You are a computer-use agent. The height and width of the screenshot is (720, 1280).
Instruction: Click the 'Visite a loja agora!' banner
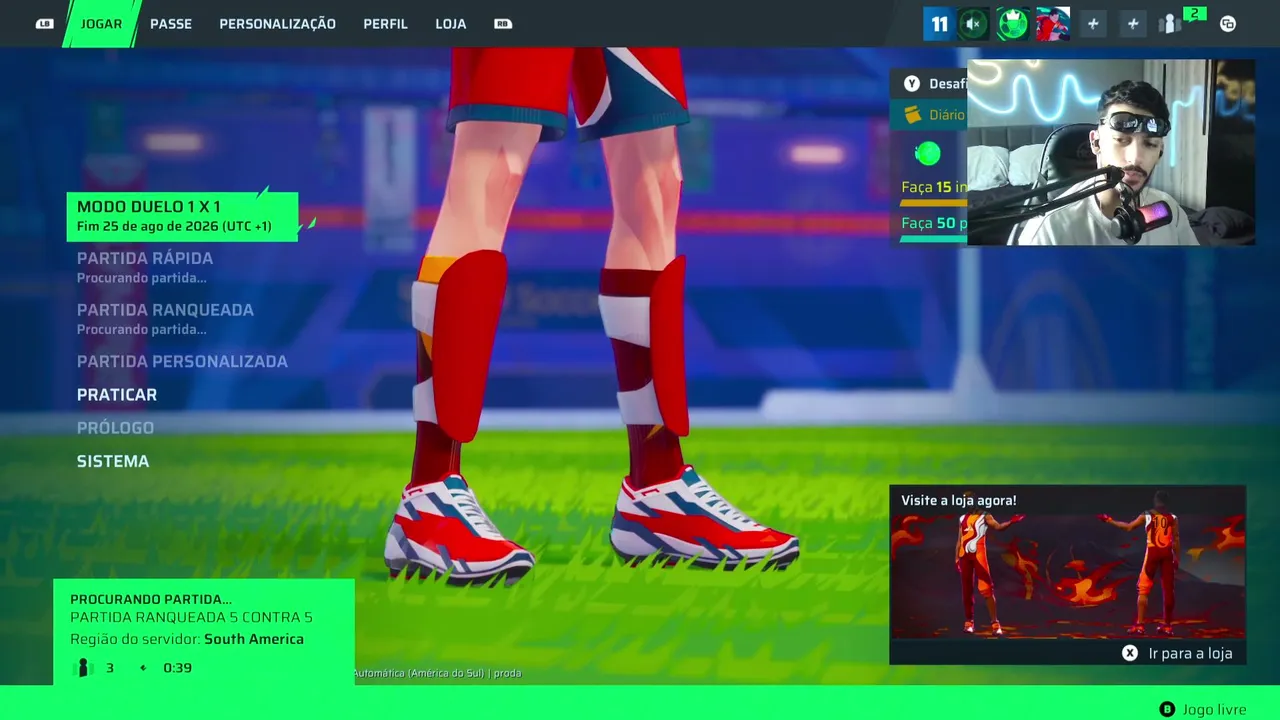pyautogui.click(x=1067, y=575)
